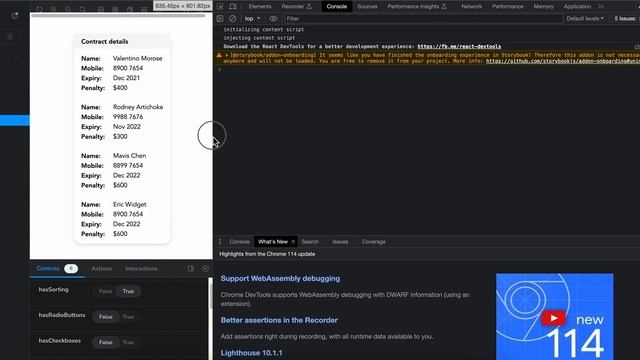
Task: Close the What's New drawer tab
Action: [293, 242]
